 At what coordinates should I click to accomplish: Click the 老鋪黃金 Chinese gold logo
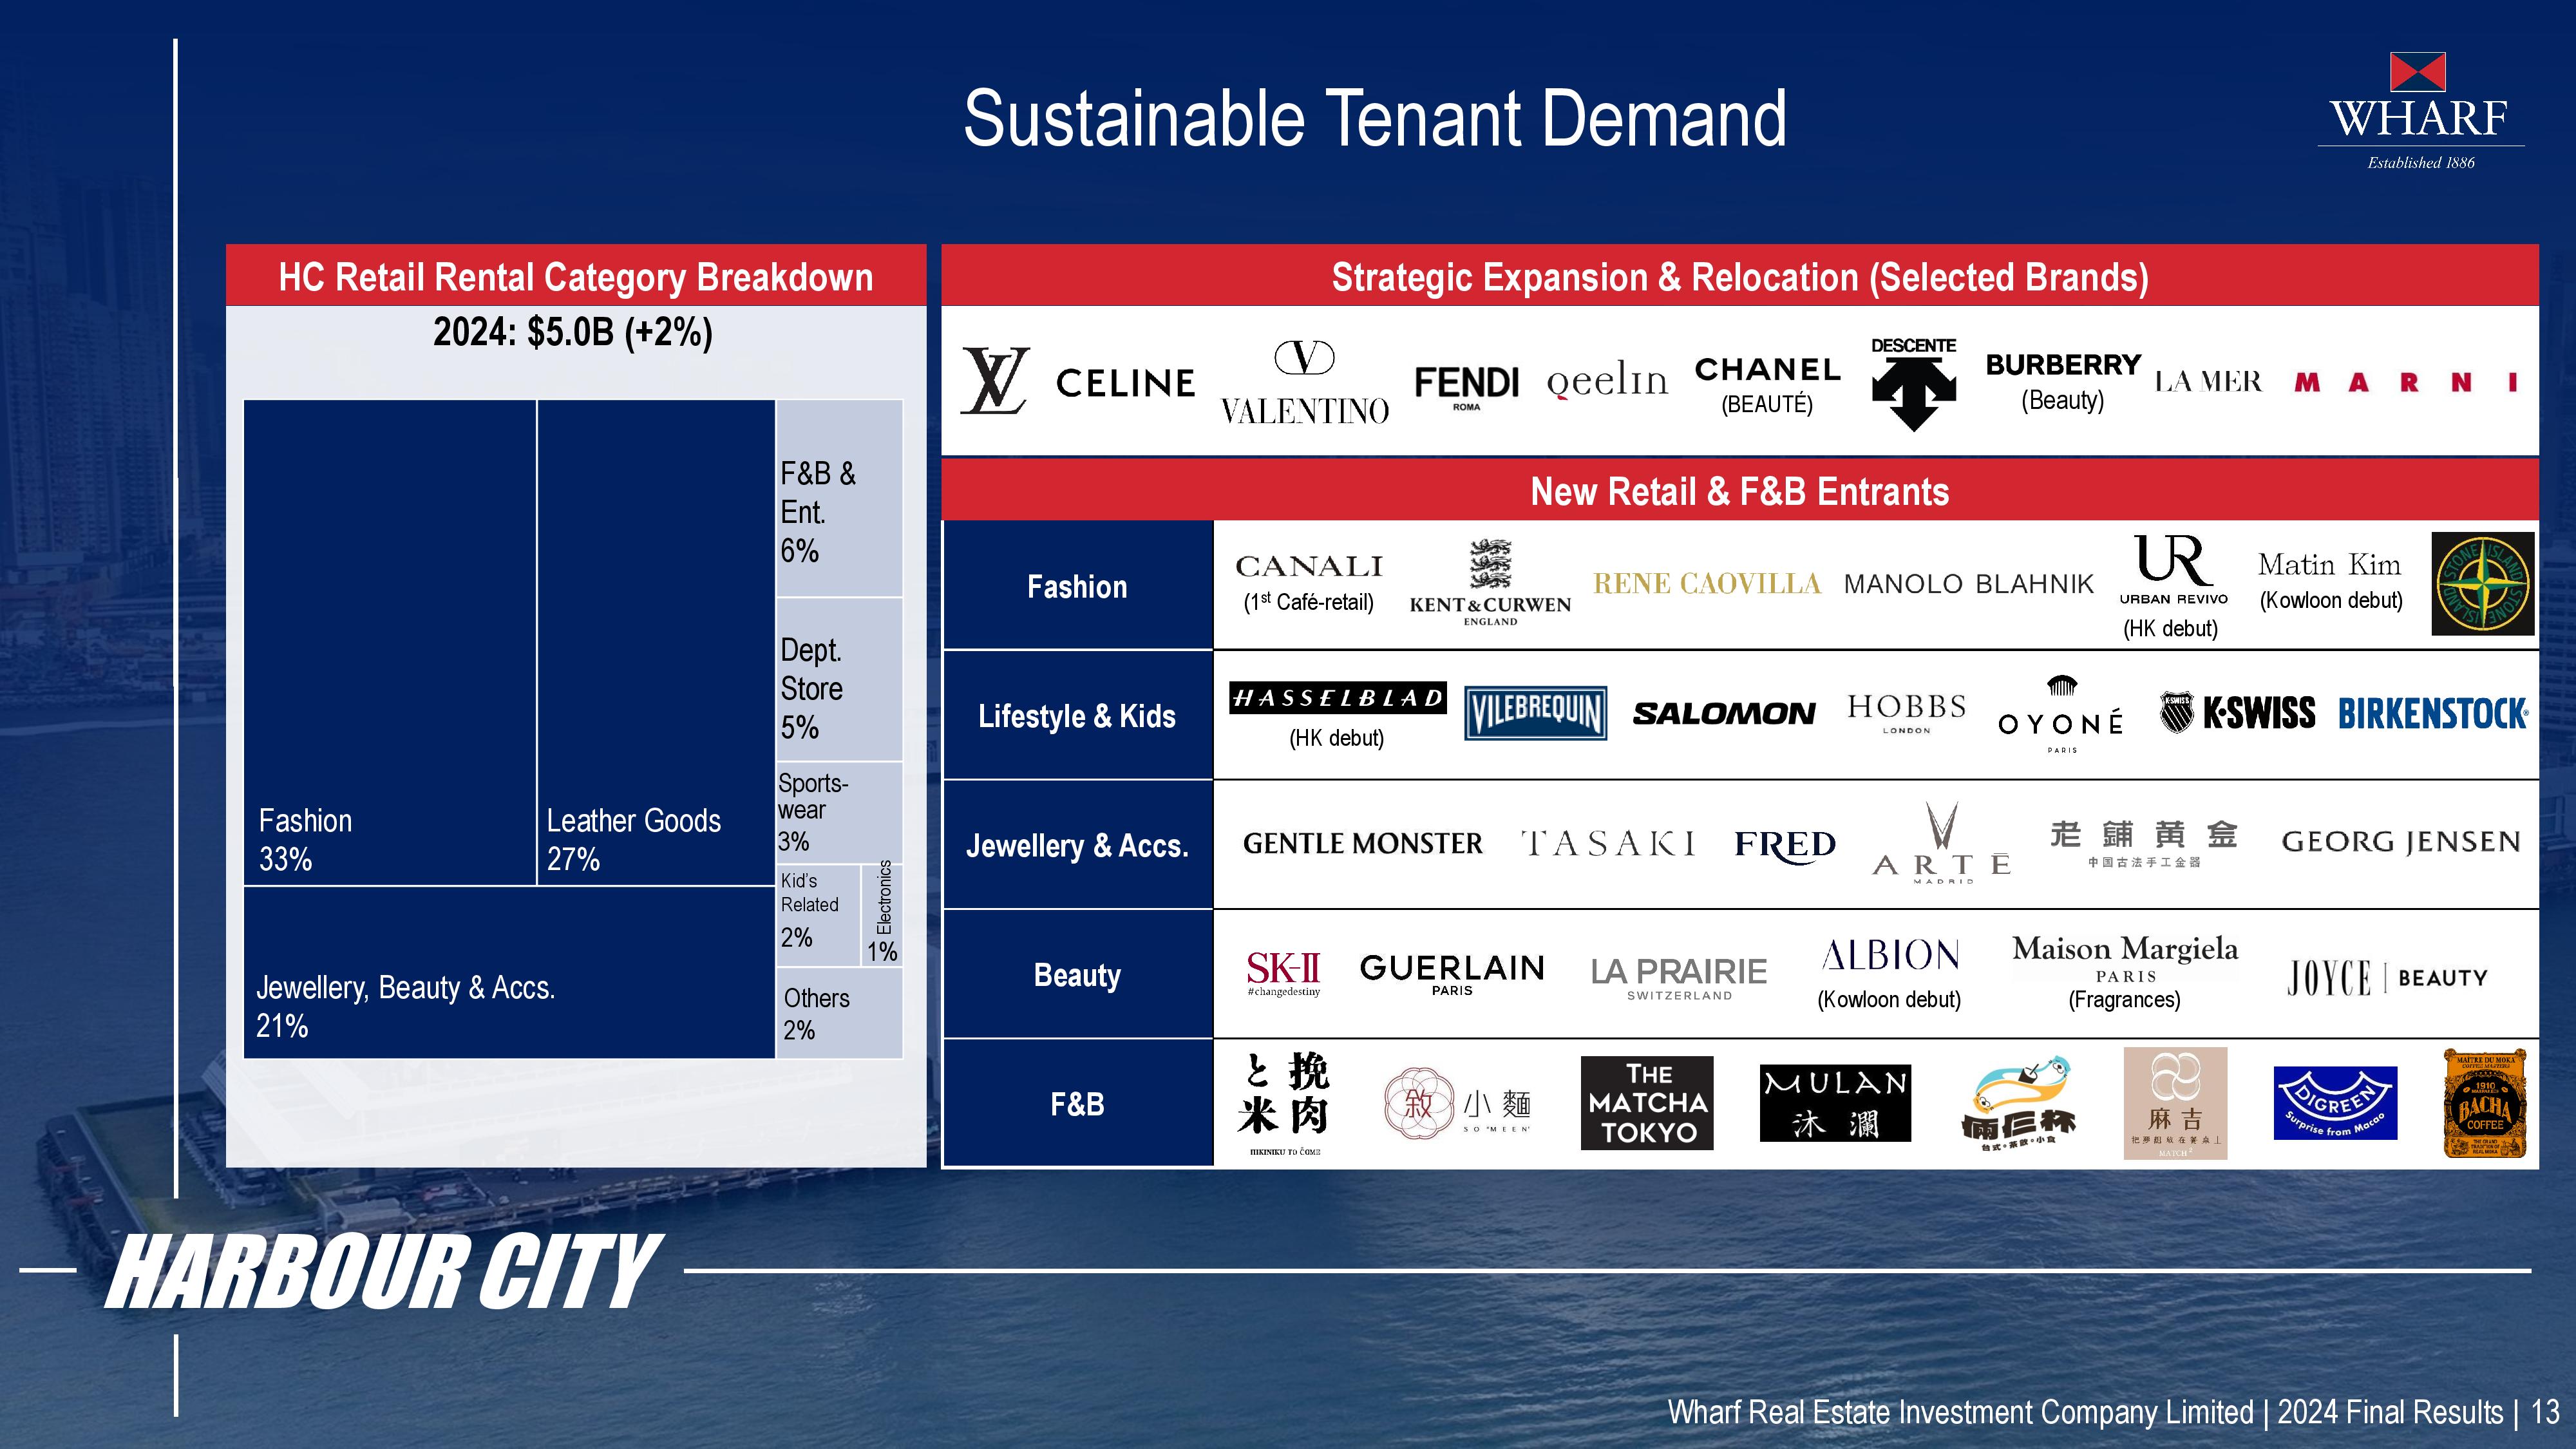[x=2143, y=844]
